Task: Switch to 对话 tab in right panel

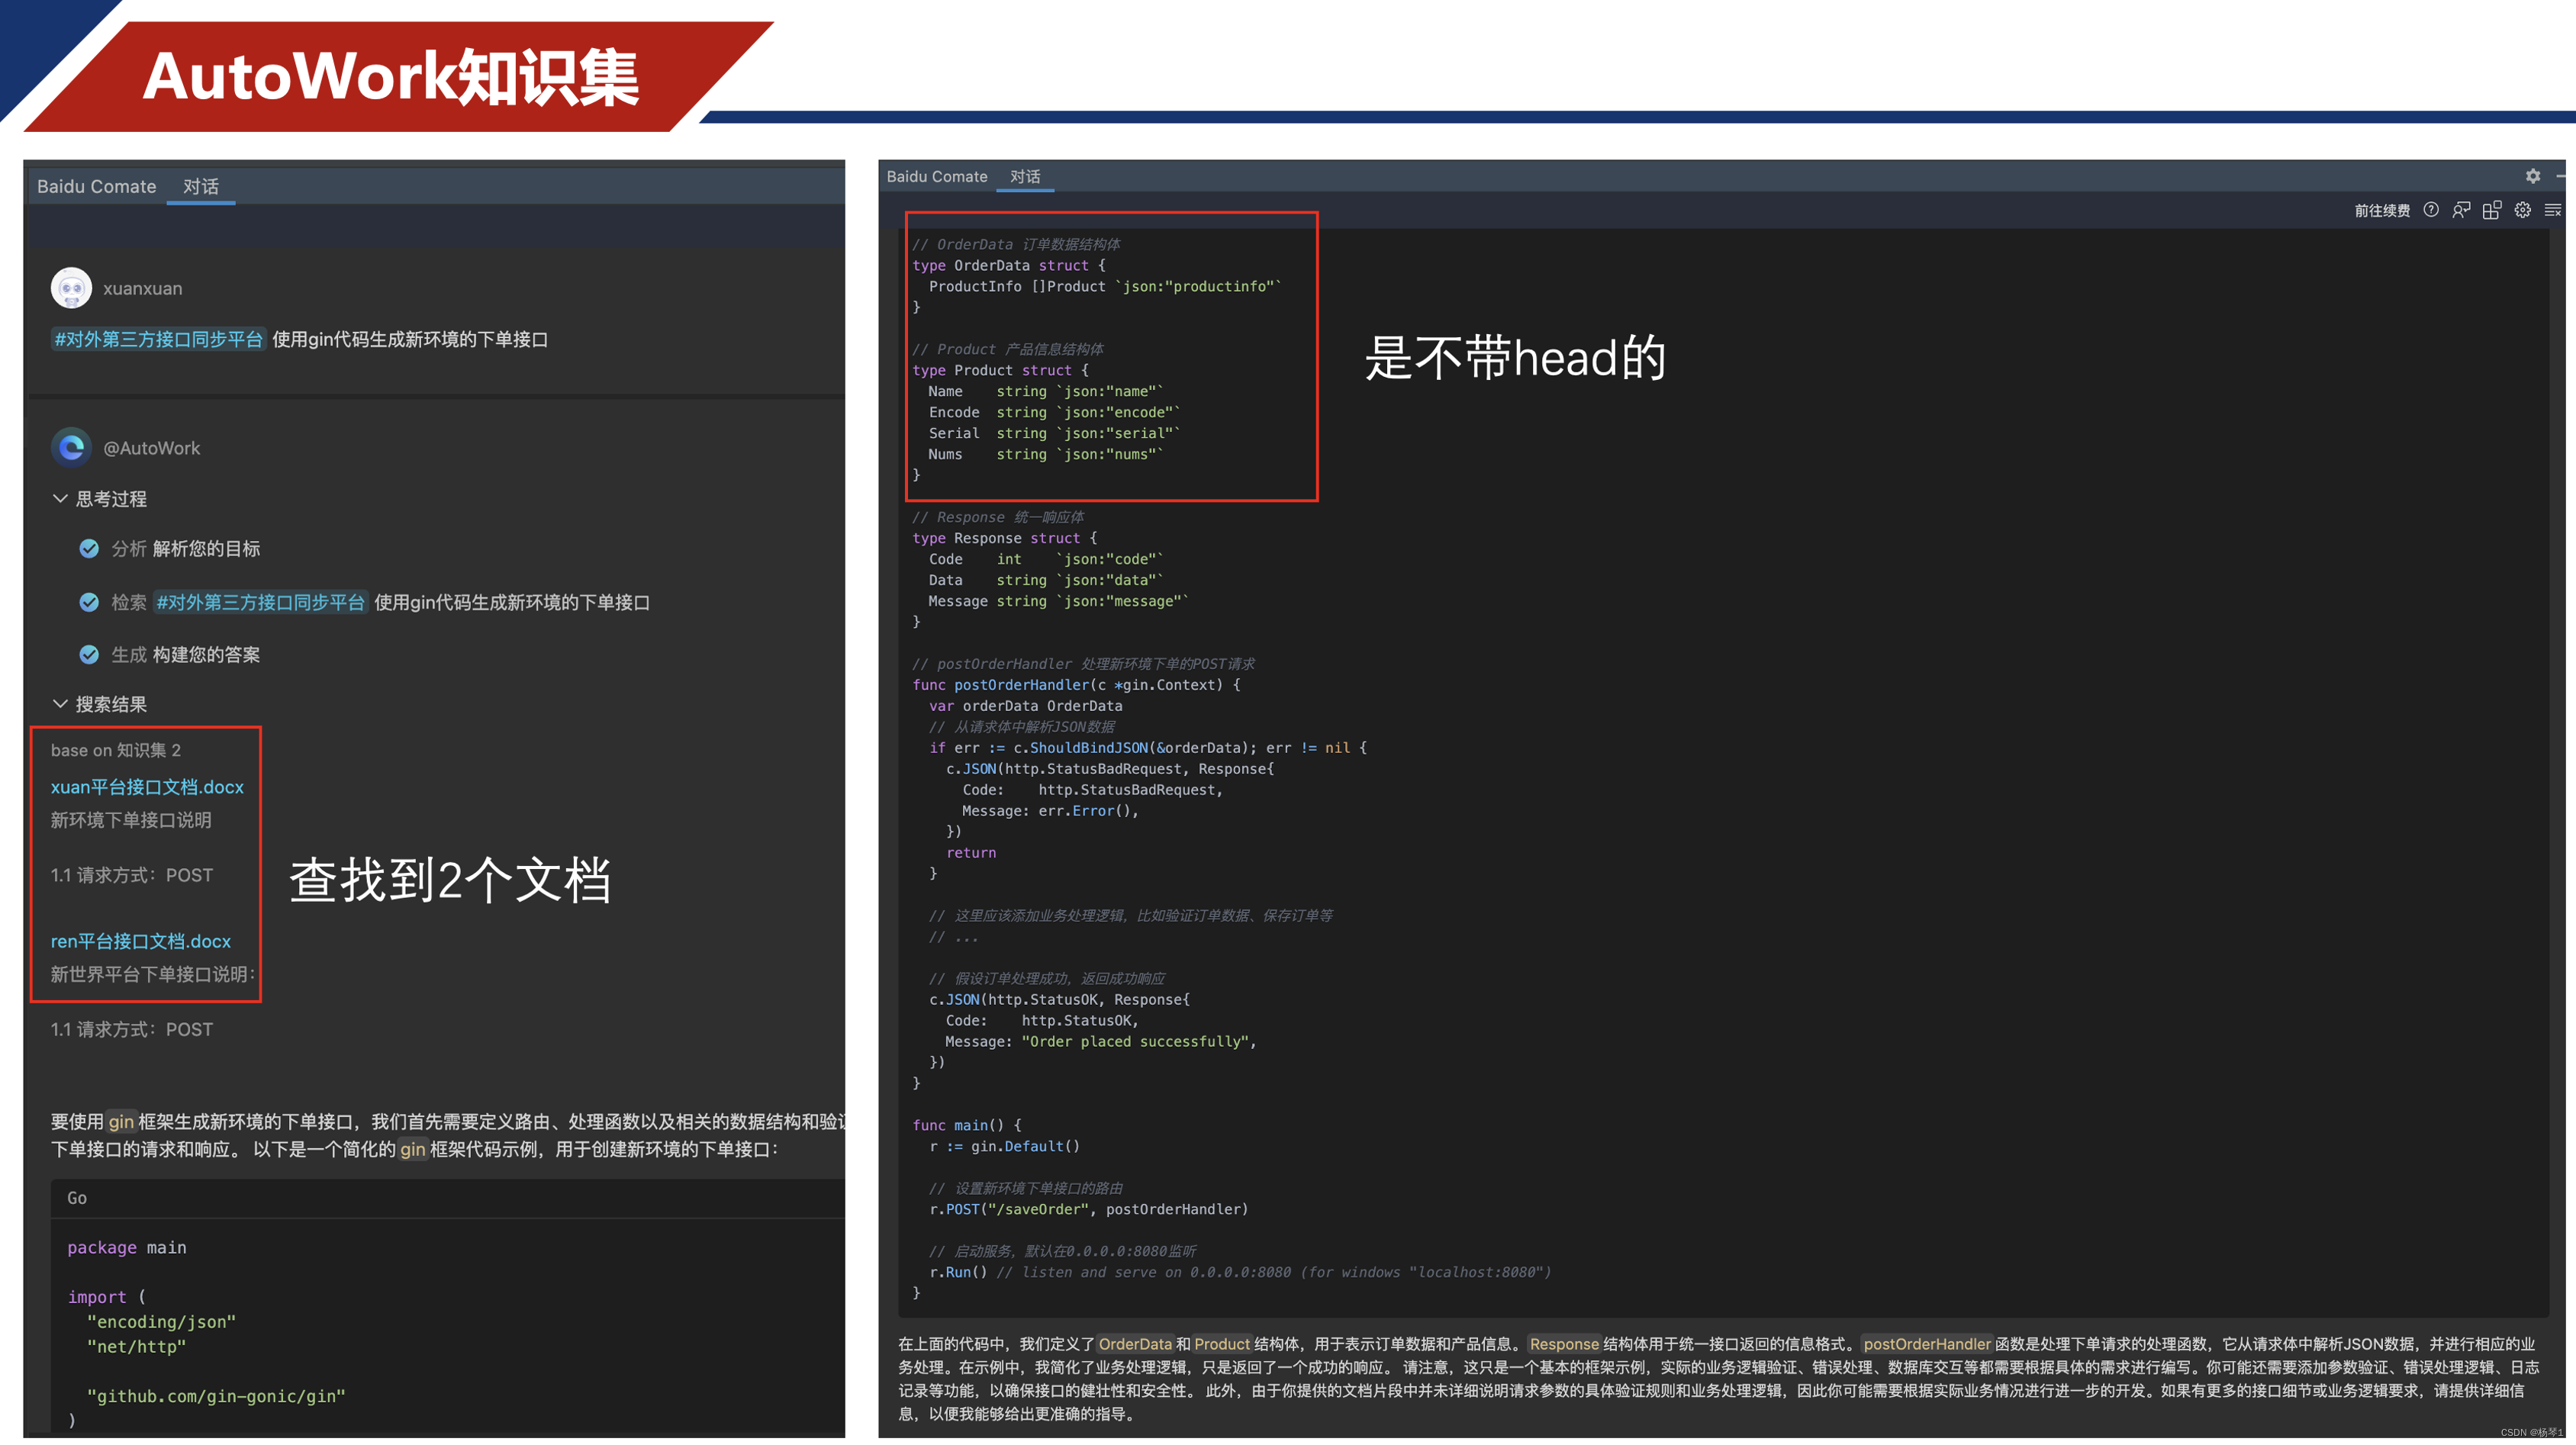Action: (1025, 177)
